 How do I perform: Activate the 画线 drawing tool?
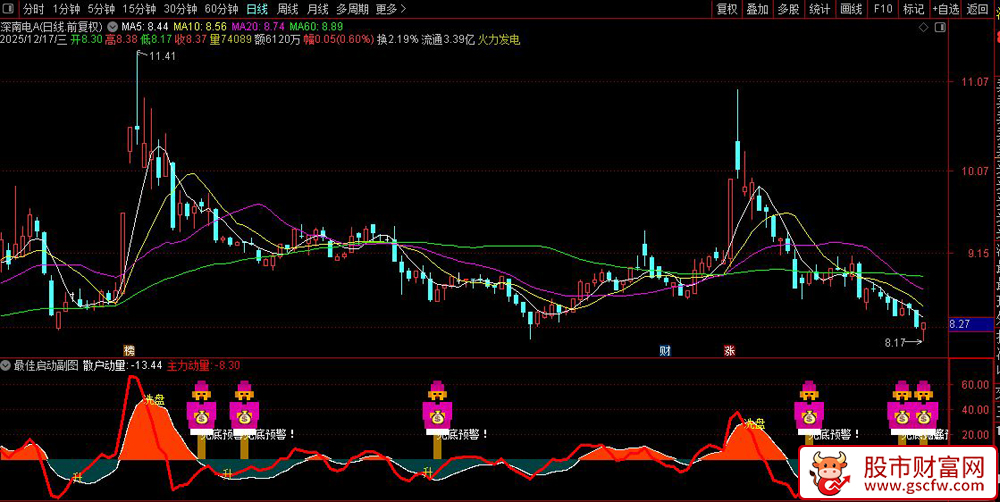(x=851, y=9)
